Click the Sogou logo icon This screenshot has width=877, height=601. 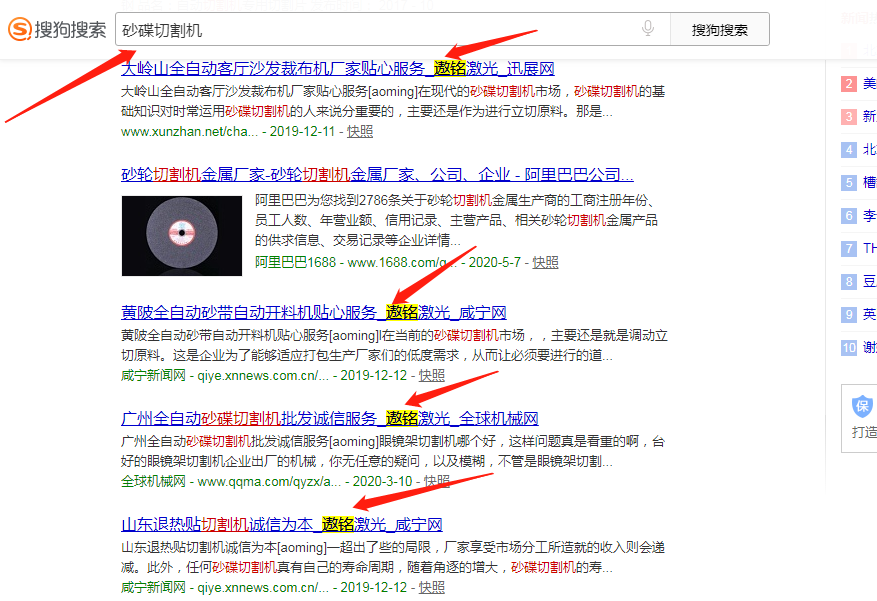[20, 29]
